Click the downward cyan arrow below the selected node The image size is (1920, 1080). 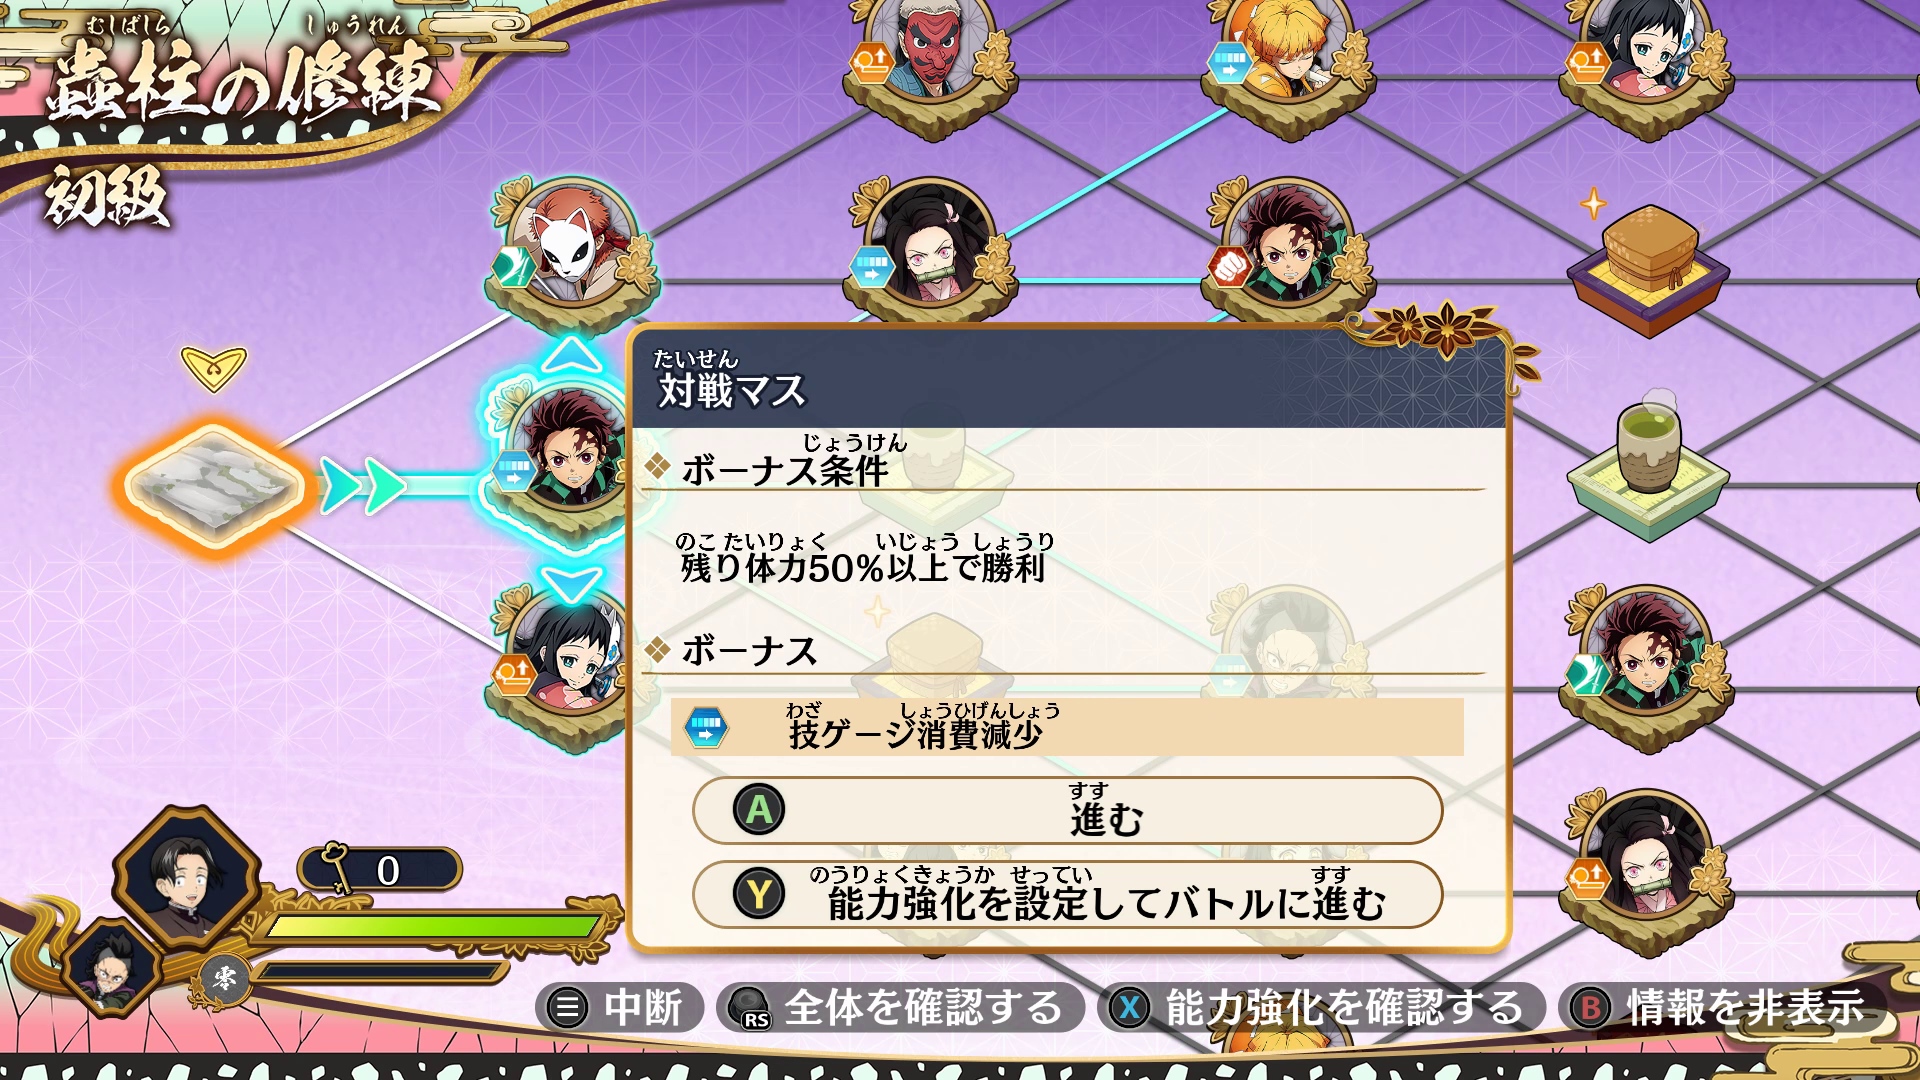(571, 584)
